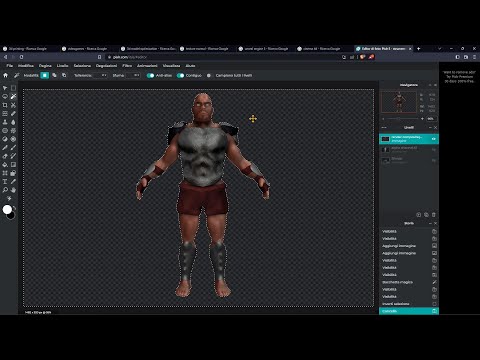The width and height of the screenshot is (480, 360).
Task: Toggle the Anti-alias switch
Action: point(151,75)
